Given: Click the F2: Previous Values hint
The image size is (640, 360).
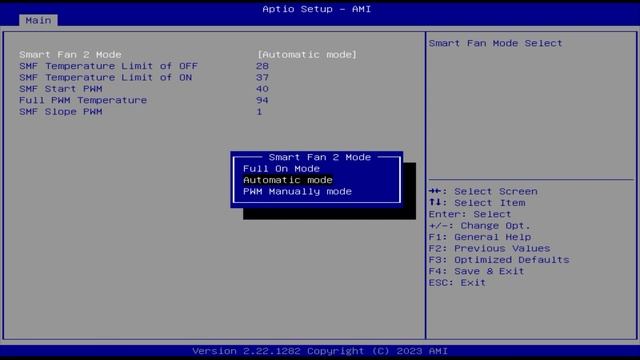Looking at the screenshot, I should pyautogui.click(x=489, y=249).
